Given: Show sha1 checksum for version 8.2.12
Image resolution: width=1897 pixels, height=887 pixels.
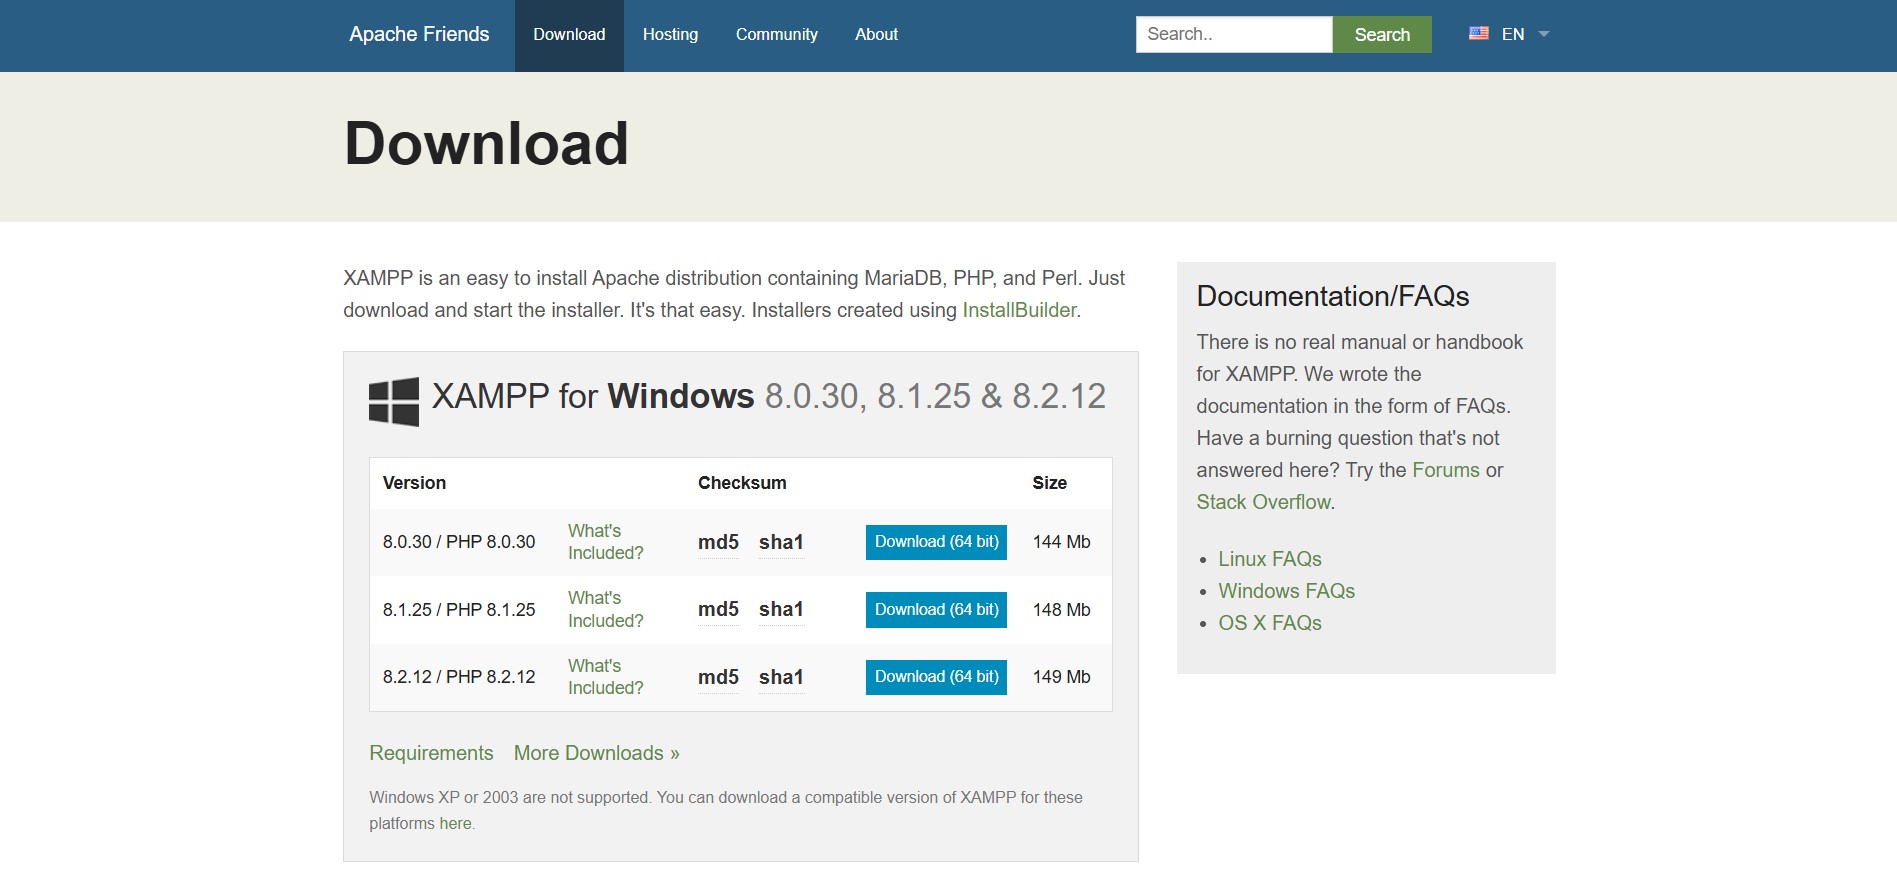Looking at the screenshot, I should point(781,677).
